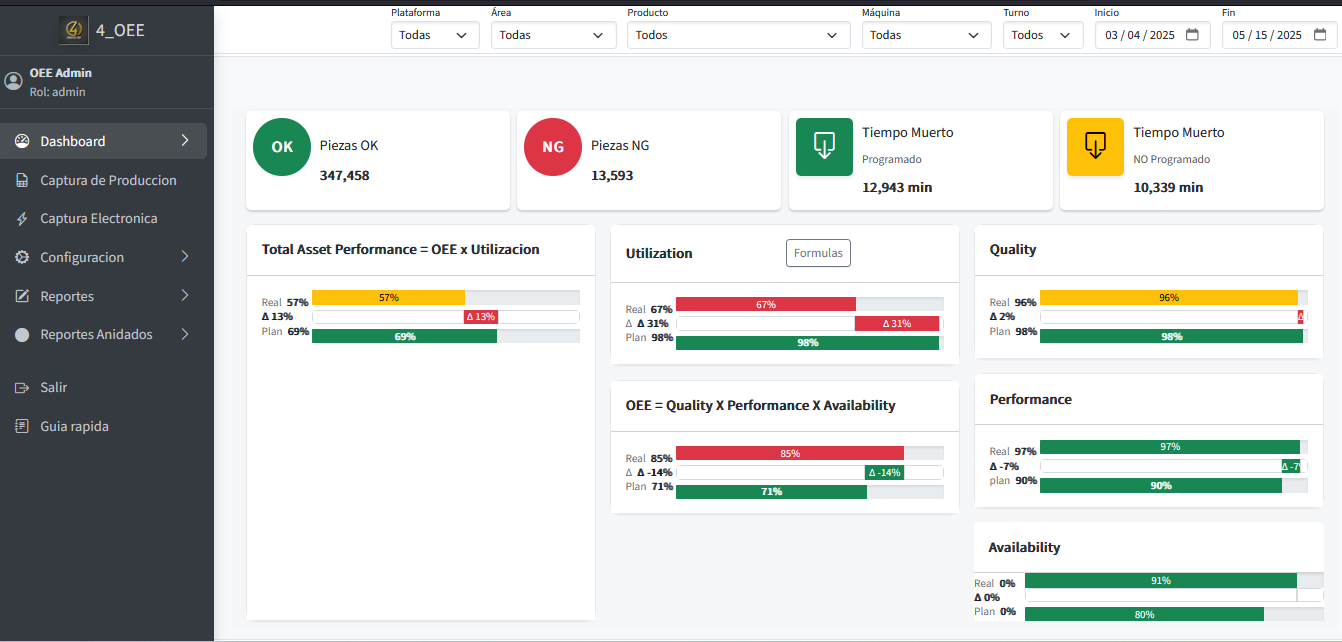The height and width of the screenshot is (642, 1342).
Task: Select Dashboard in the sidebar
Action: (x=104, y=141)
